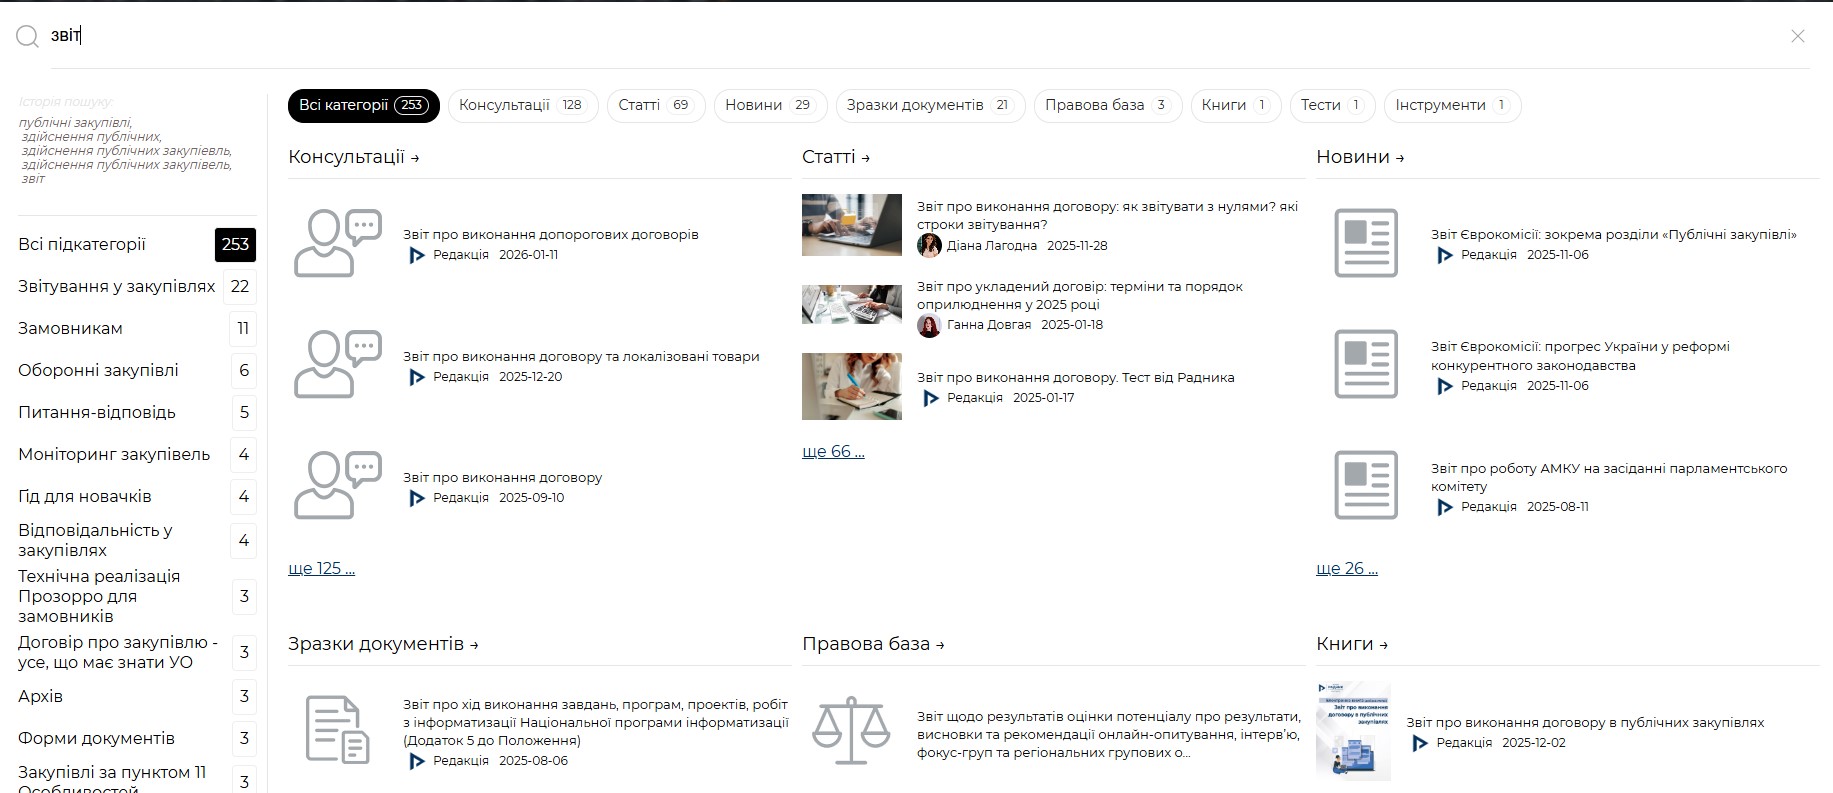
Task: Select the Новини category filter
Action: (x=769, y=105)
